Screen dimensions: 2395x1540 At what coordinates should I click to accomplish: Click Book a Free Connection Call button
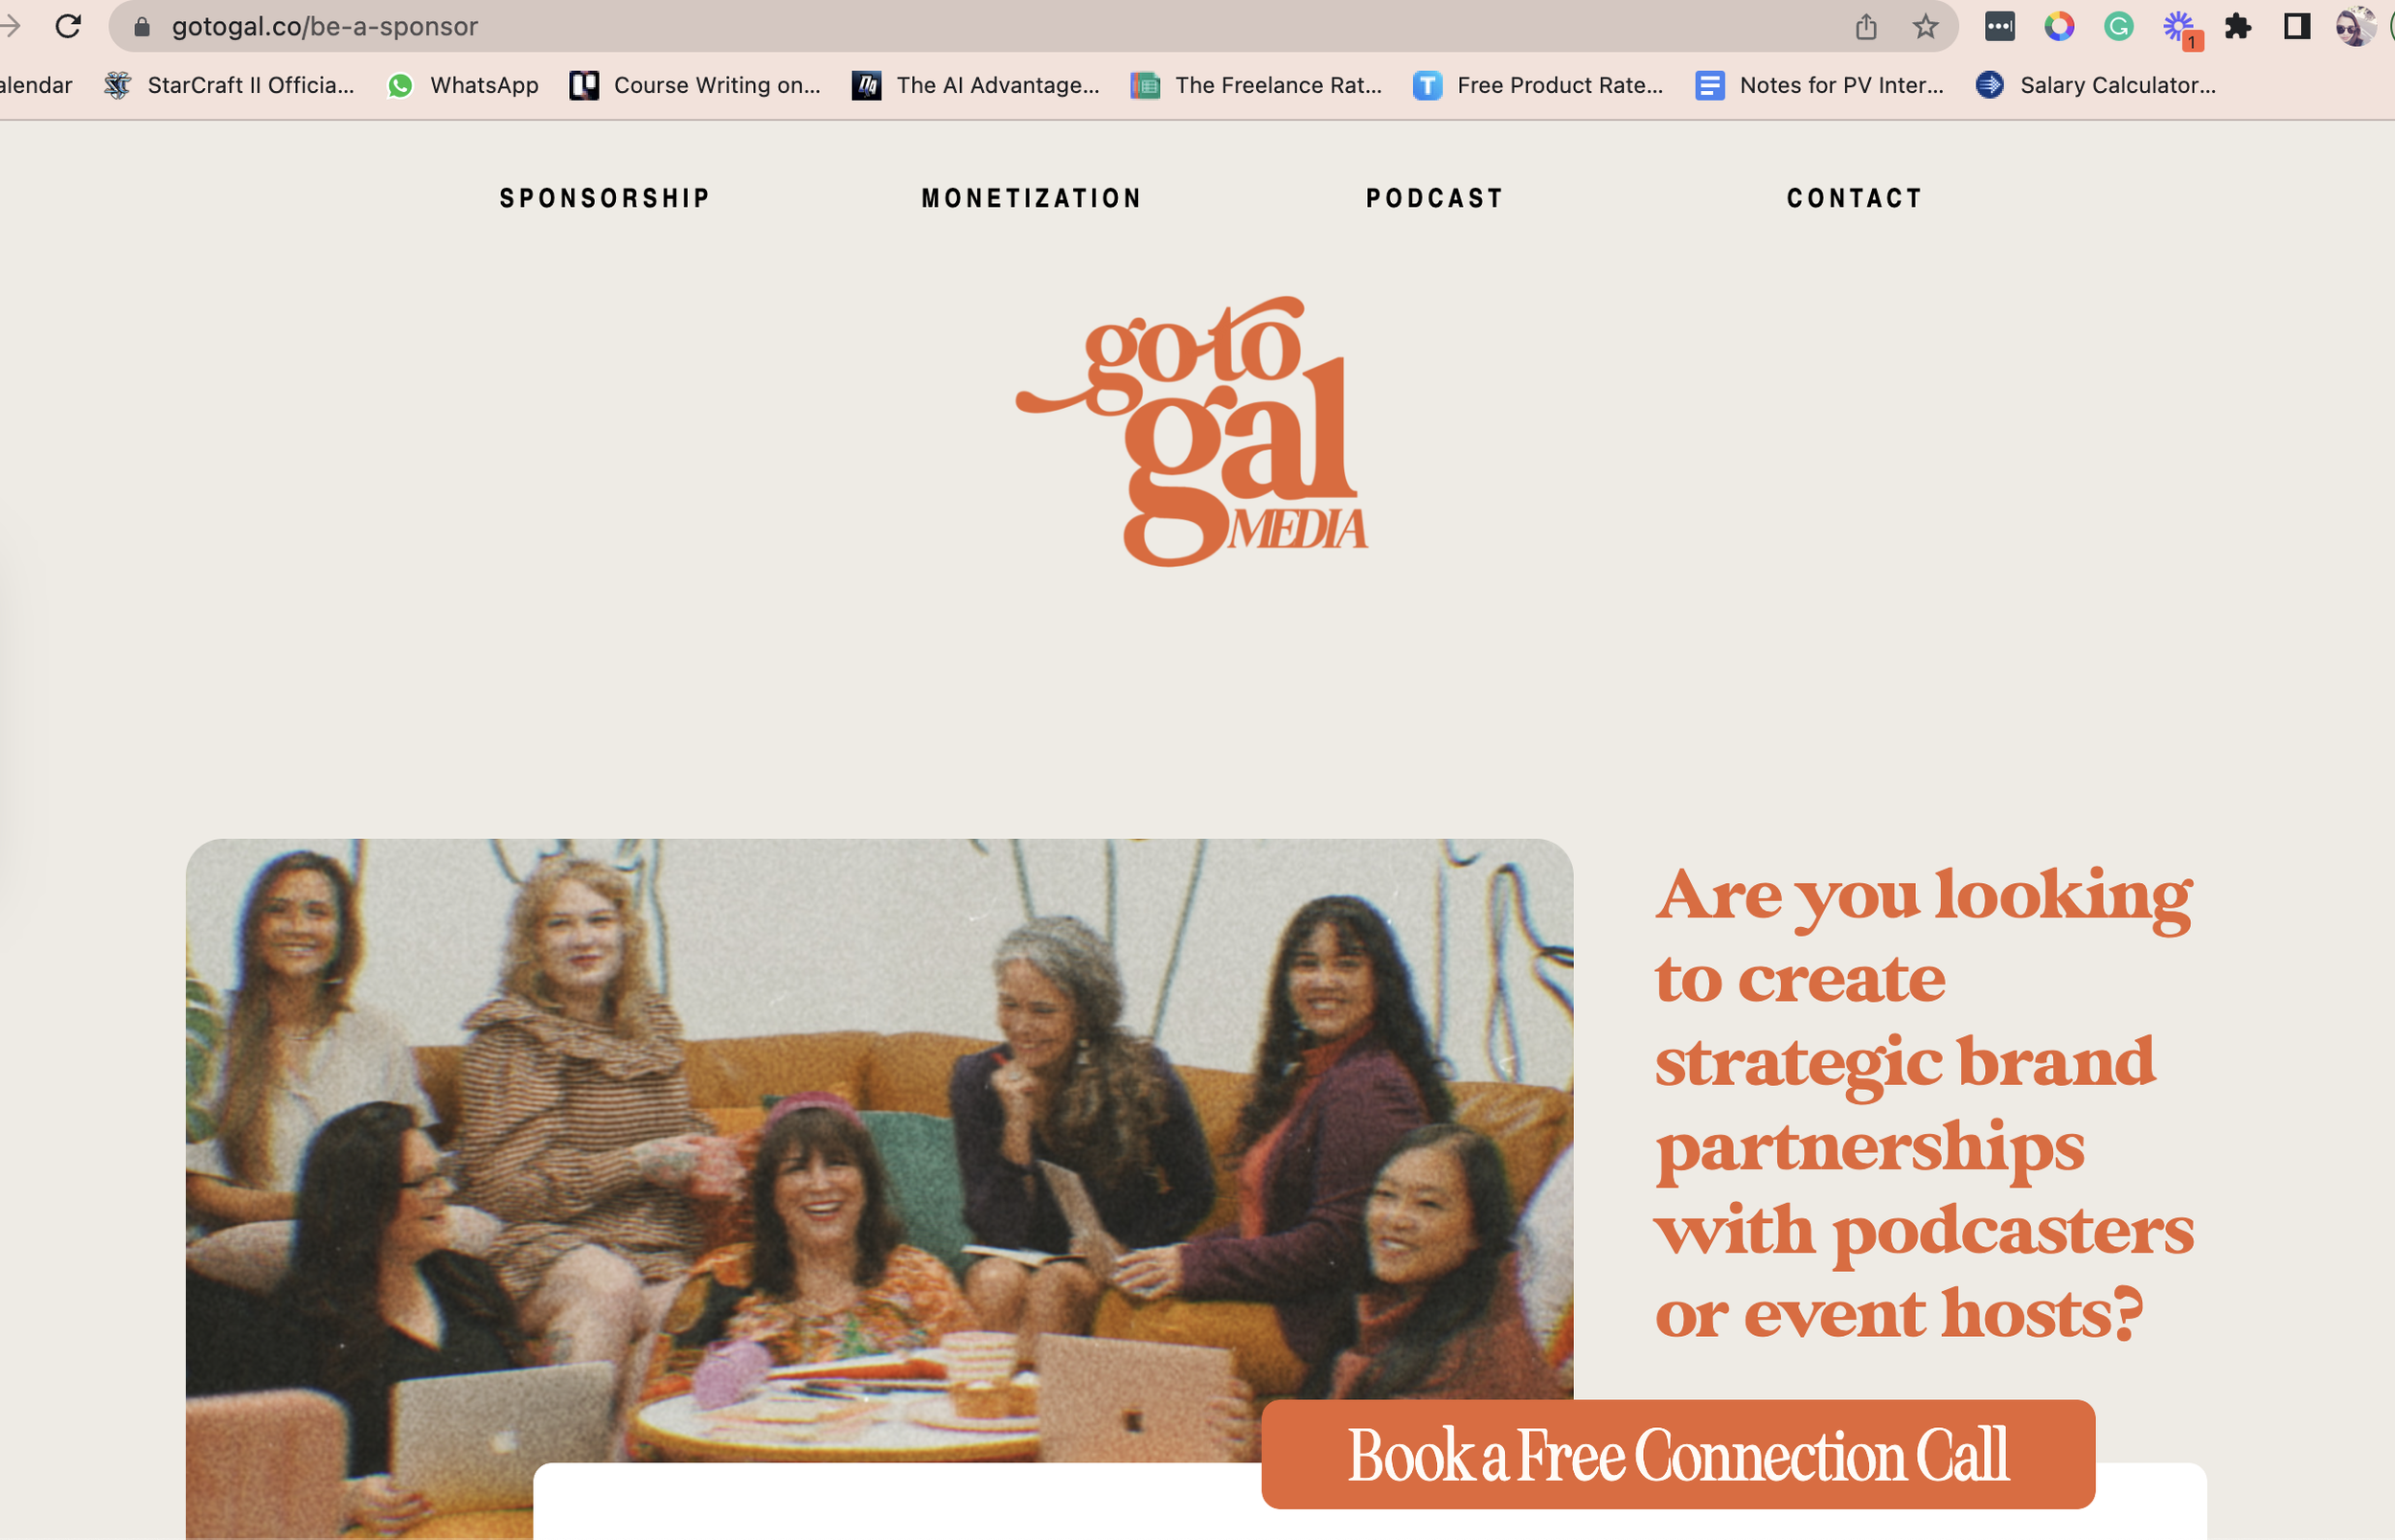tap(1678, 1454)
